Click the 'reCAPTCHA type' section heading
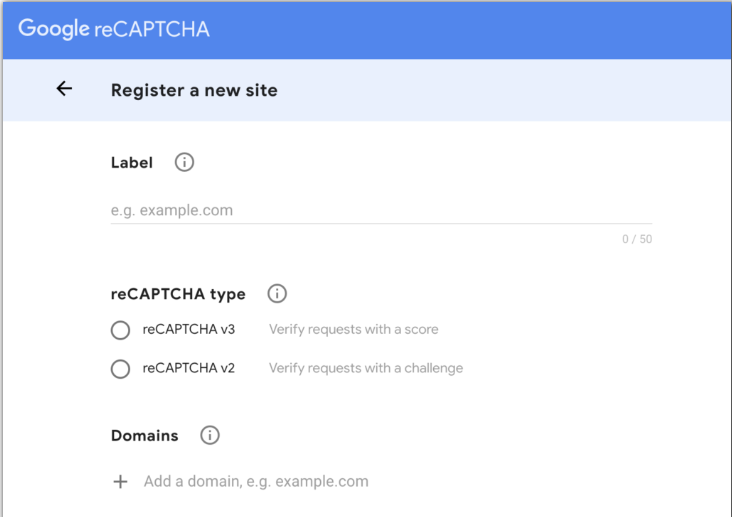 tap(178, 294)
